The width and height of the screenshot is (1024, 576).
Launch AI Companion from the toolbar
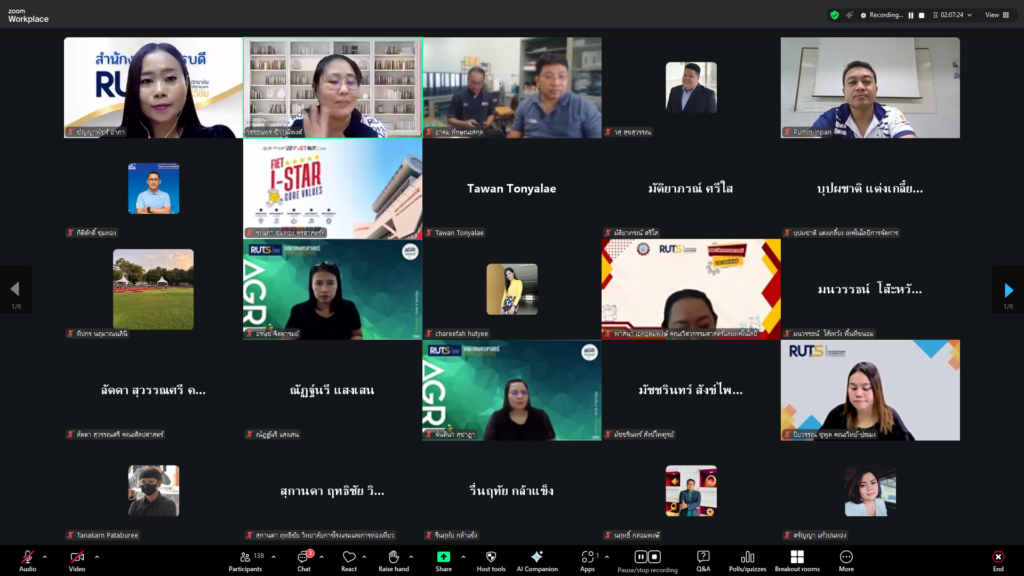point(537,558)
